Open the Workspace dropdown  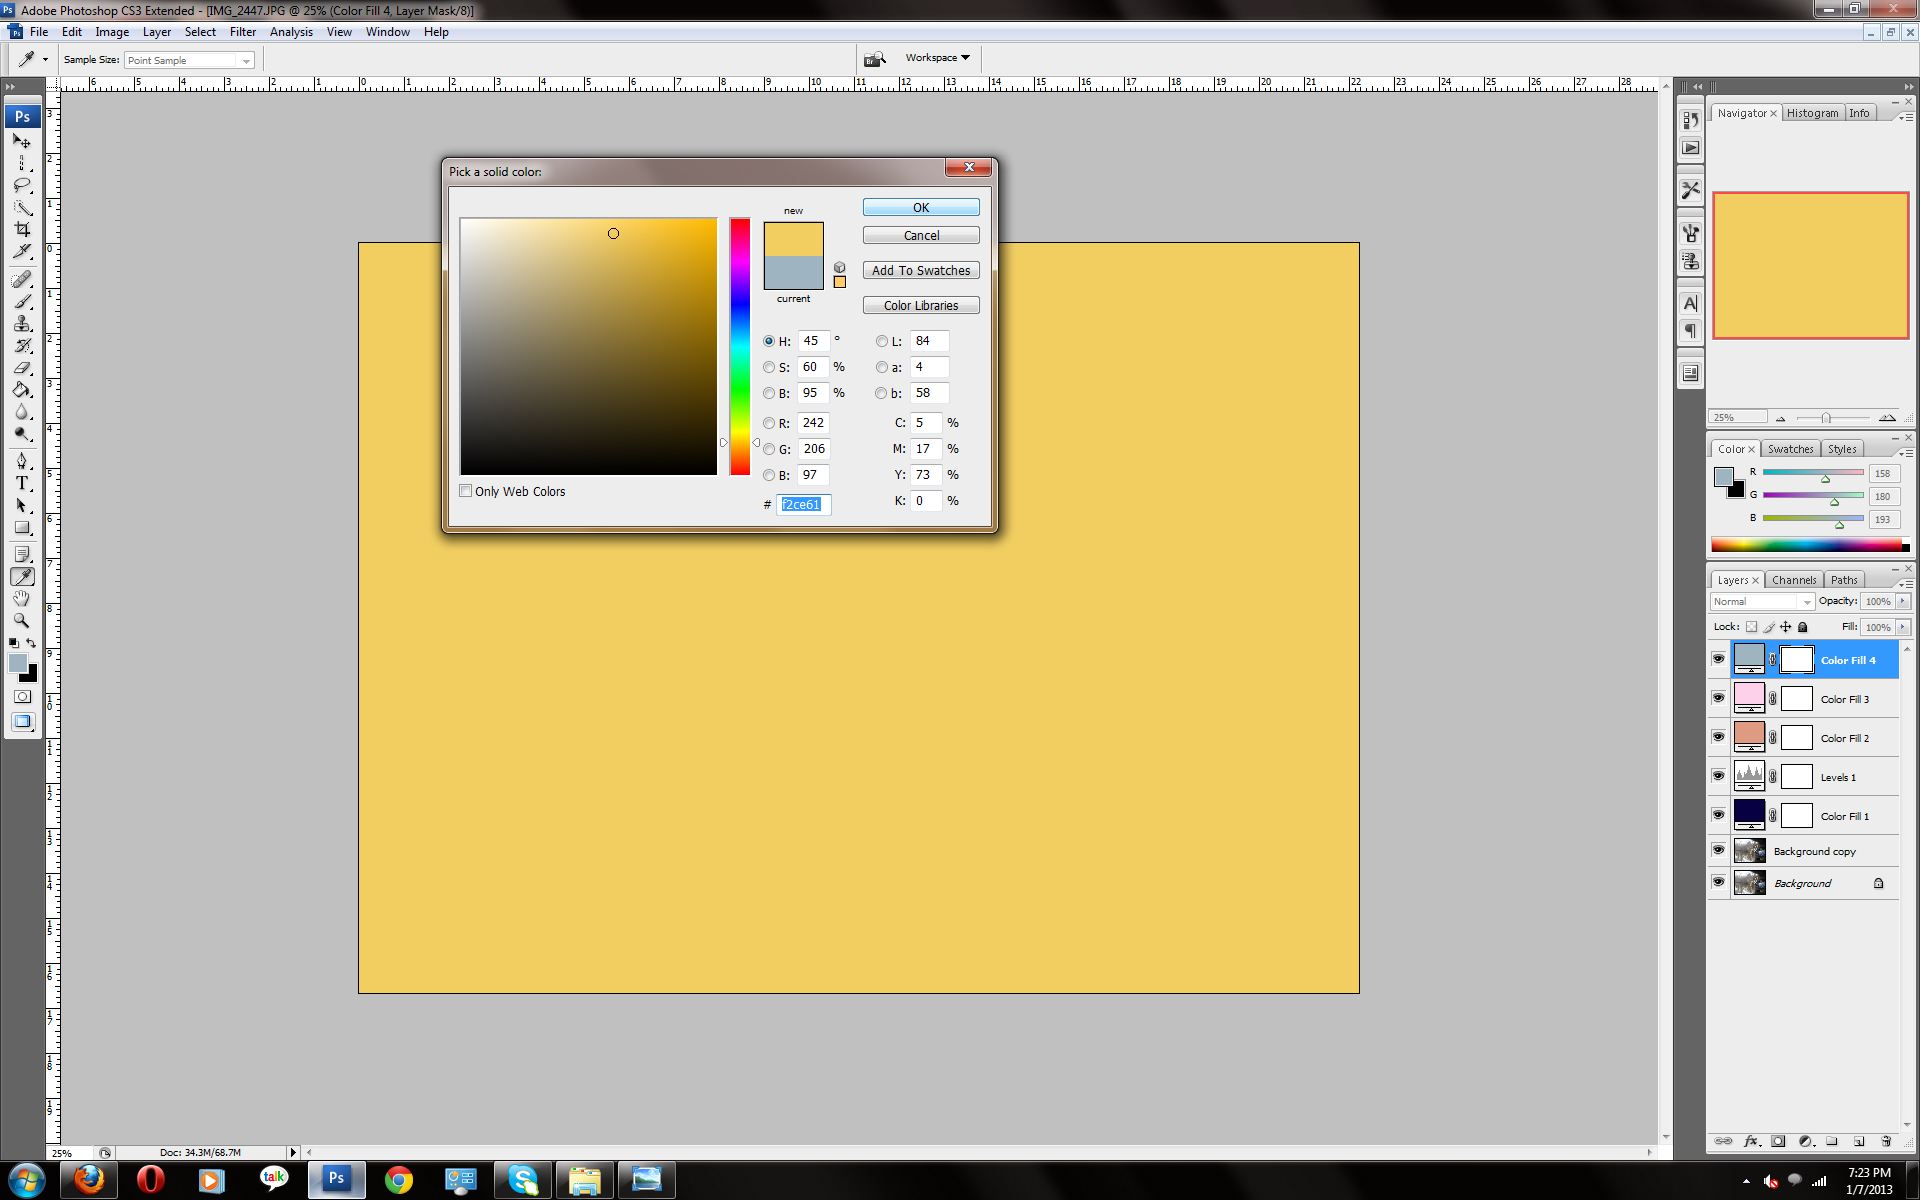(937, 58)
